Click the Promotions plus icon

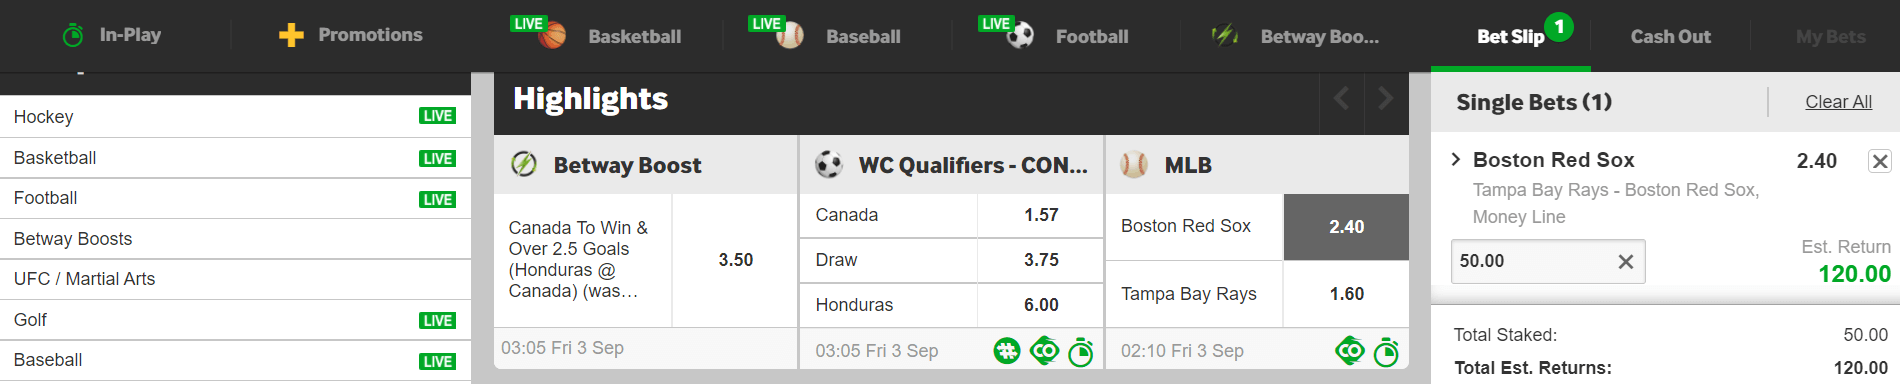[291, 35]
